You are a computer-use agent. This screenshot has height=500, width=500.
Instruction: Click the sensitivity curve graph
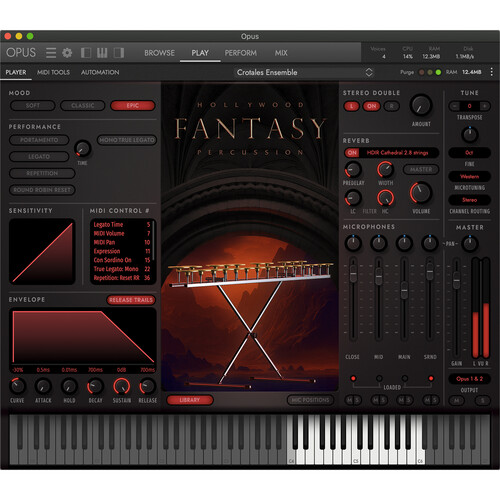pos(42,252)
